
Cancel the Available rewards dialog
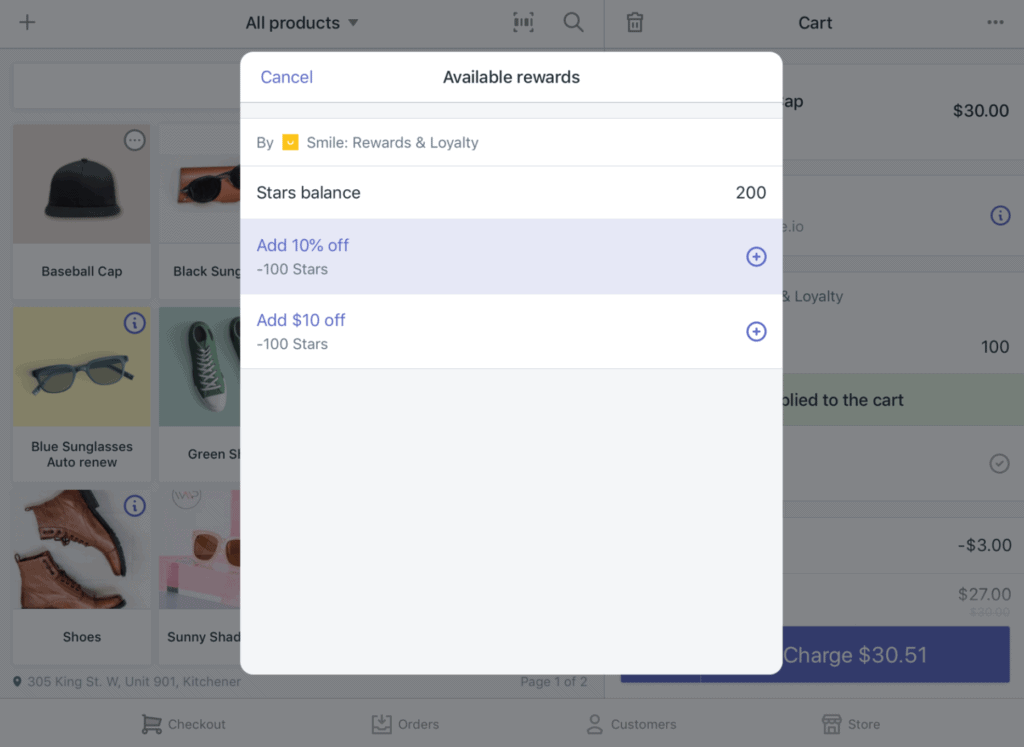coord(287,77)
